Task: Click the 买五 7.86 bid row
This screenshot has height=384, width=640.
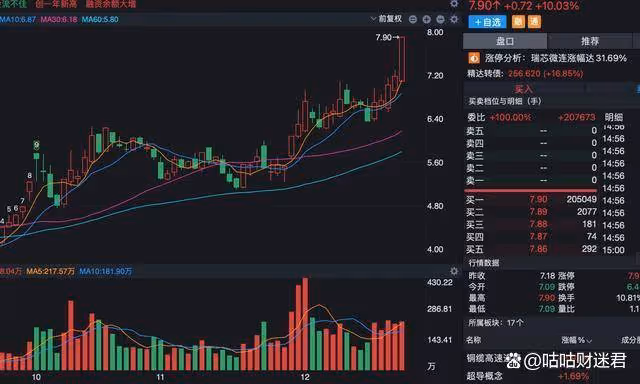Action: [531, 249]
